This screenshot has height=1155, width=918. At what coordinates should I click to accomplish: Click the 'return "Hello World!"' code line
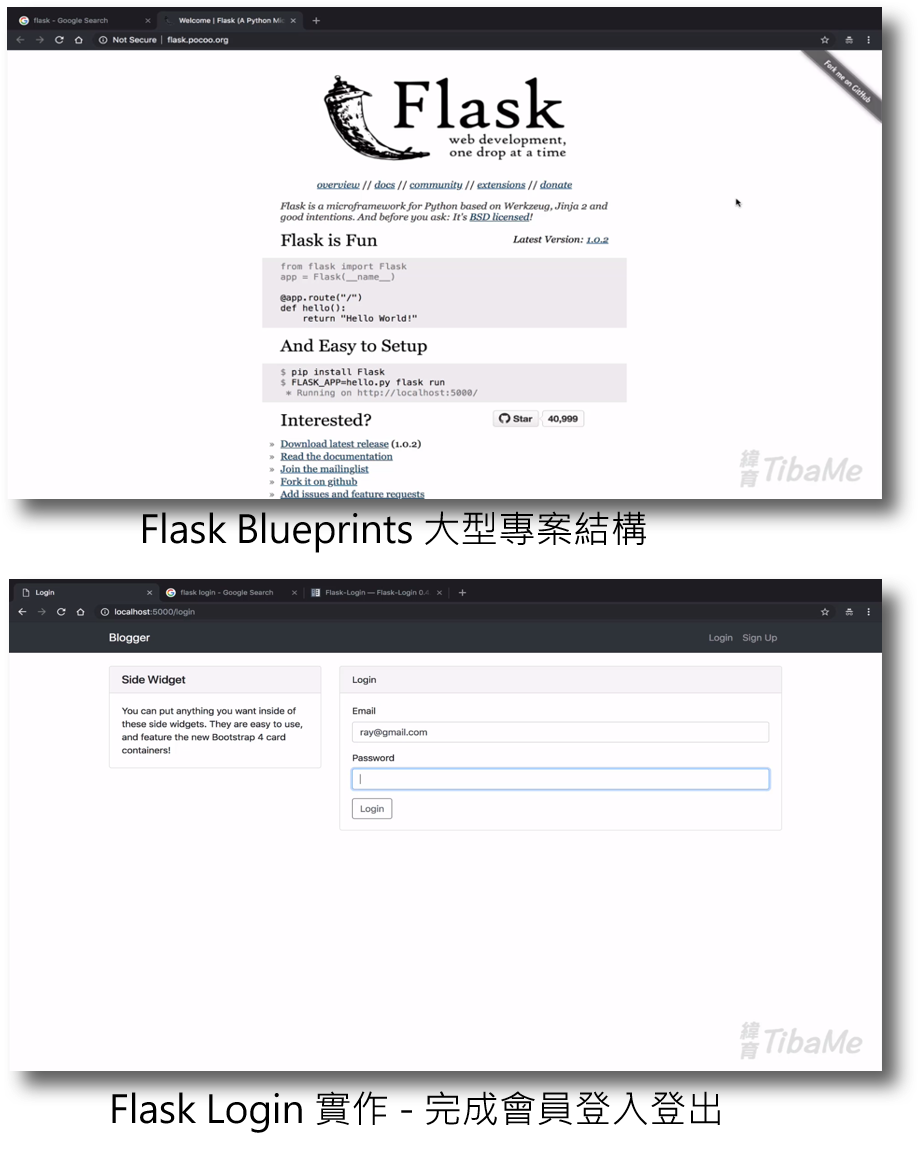(x=360, y=319)
